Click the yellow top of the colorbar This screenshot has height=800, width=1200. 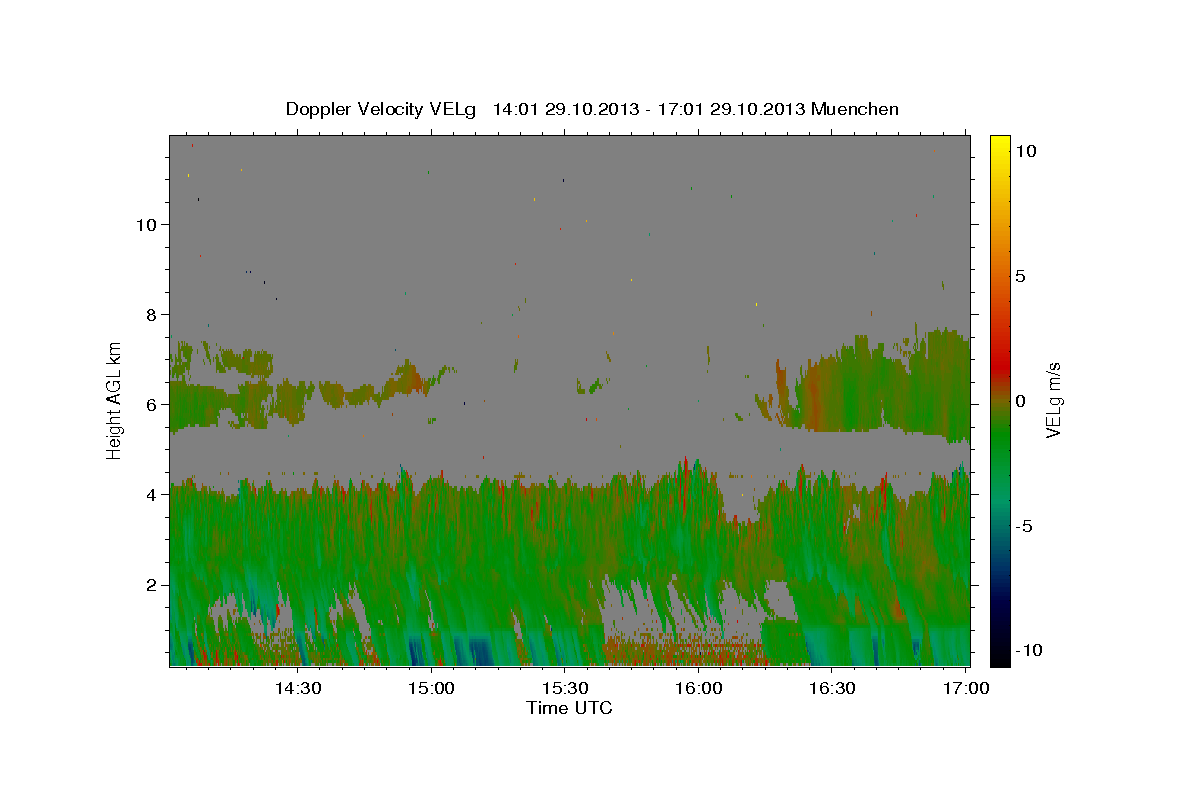(x=999, y=145)
